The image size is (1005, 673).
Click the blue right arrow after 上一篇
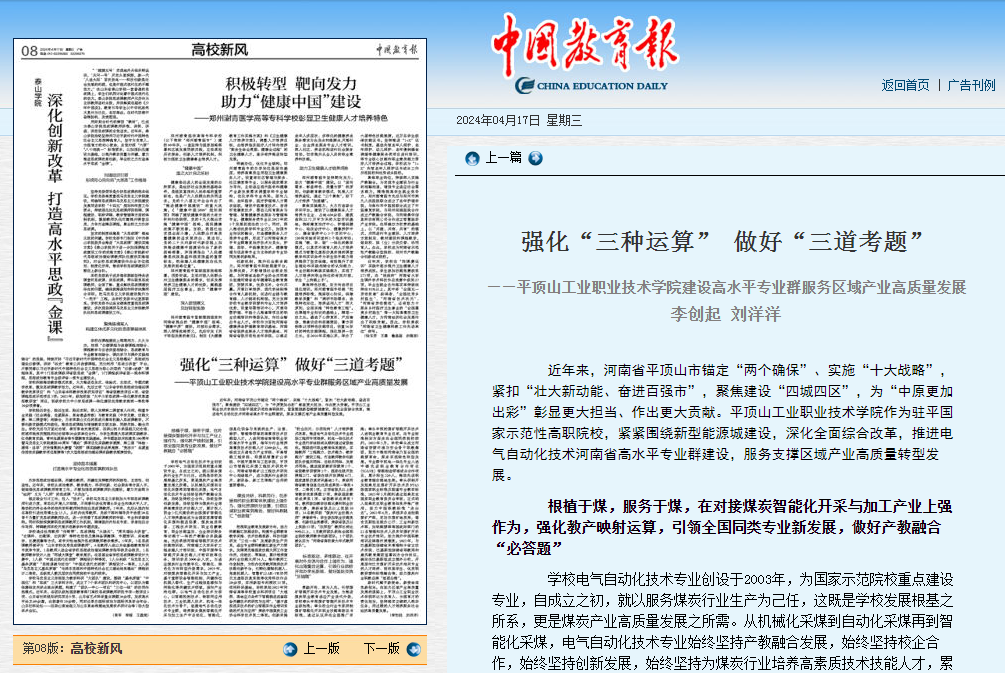click(535, 158)
